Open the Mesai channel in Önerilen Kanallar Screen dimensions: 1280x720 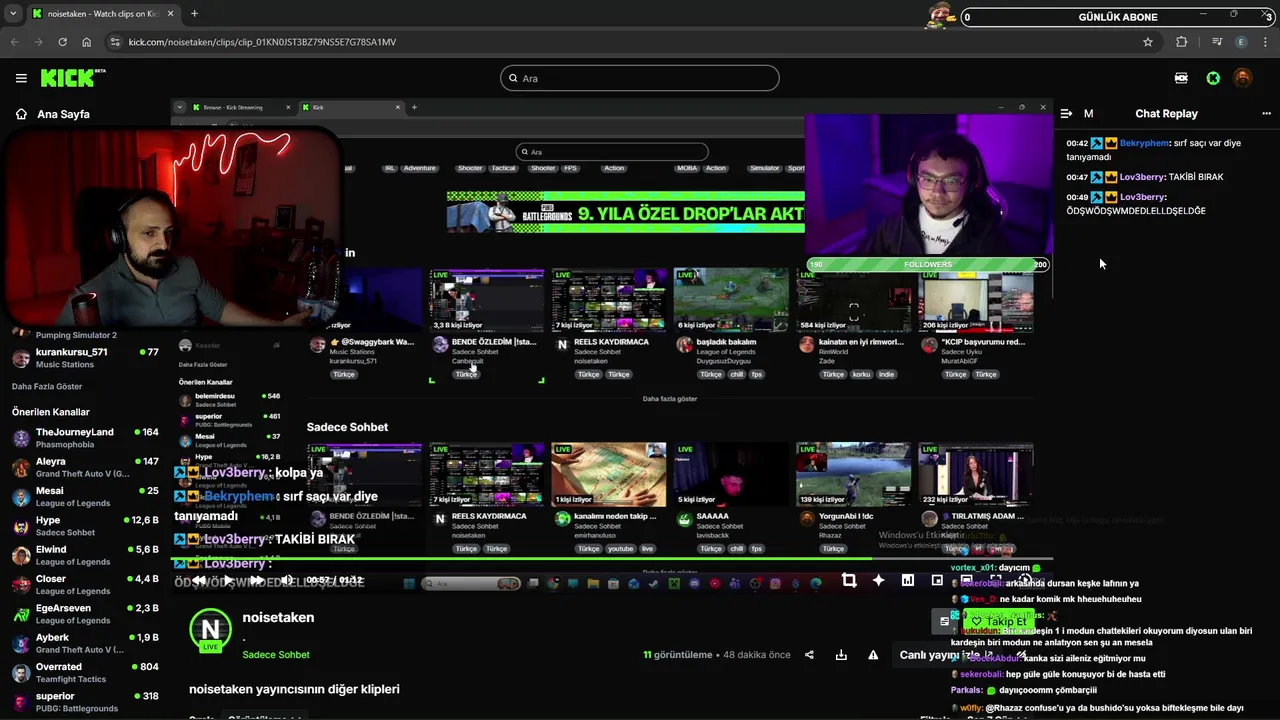[x=85, y=497]
